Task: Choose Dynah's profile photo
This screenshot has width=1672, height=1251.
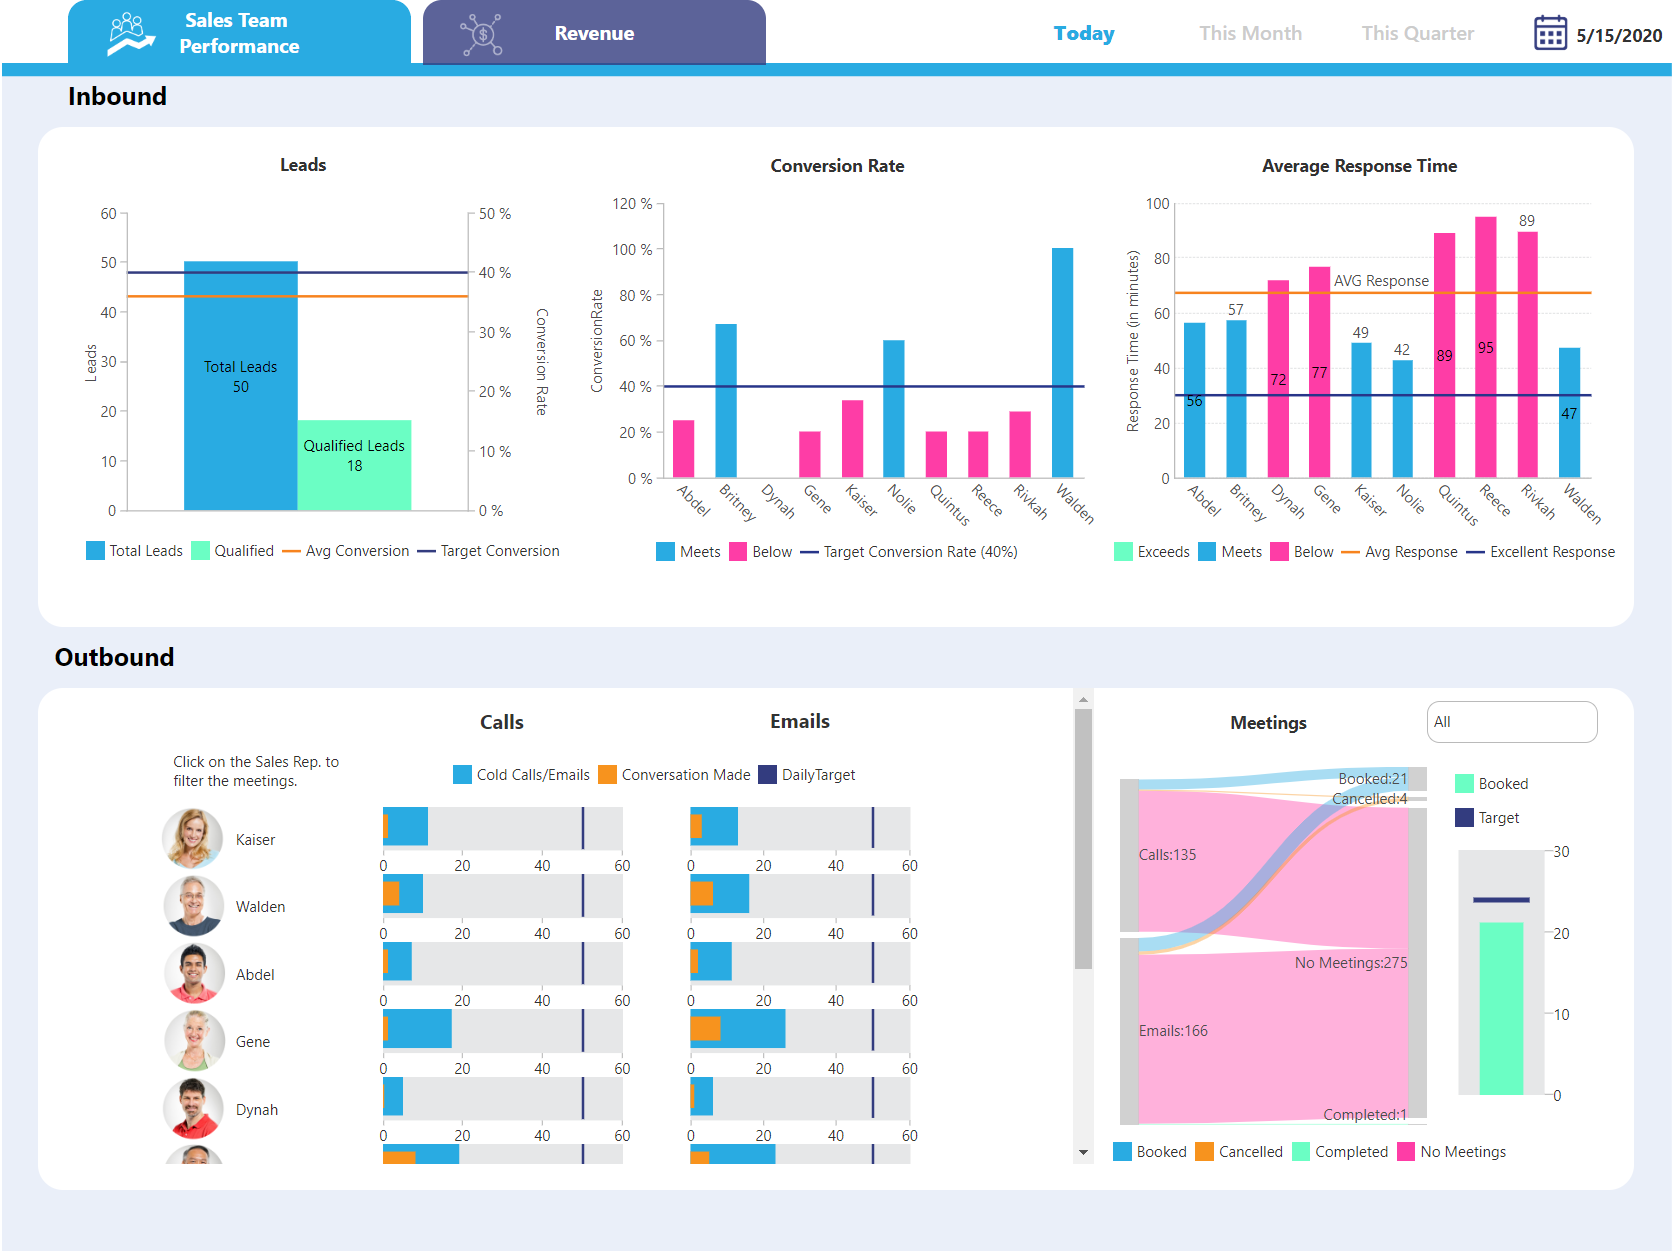Action: [193, 1108]
